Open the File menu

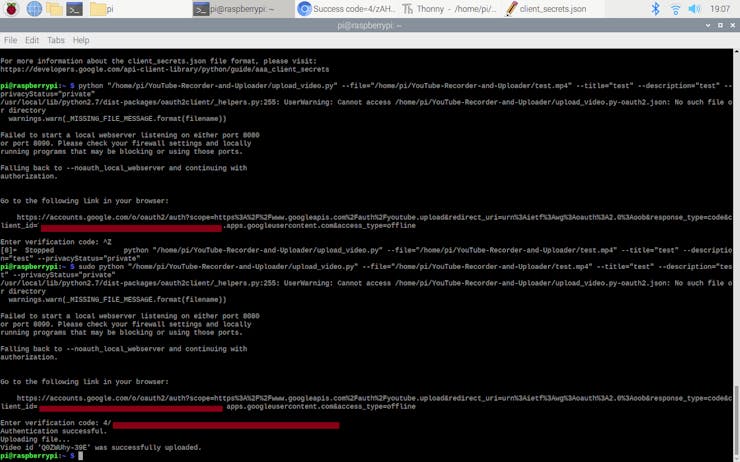tap(10, 40)
